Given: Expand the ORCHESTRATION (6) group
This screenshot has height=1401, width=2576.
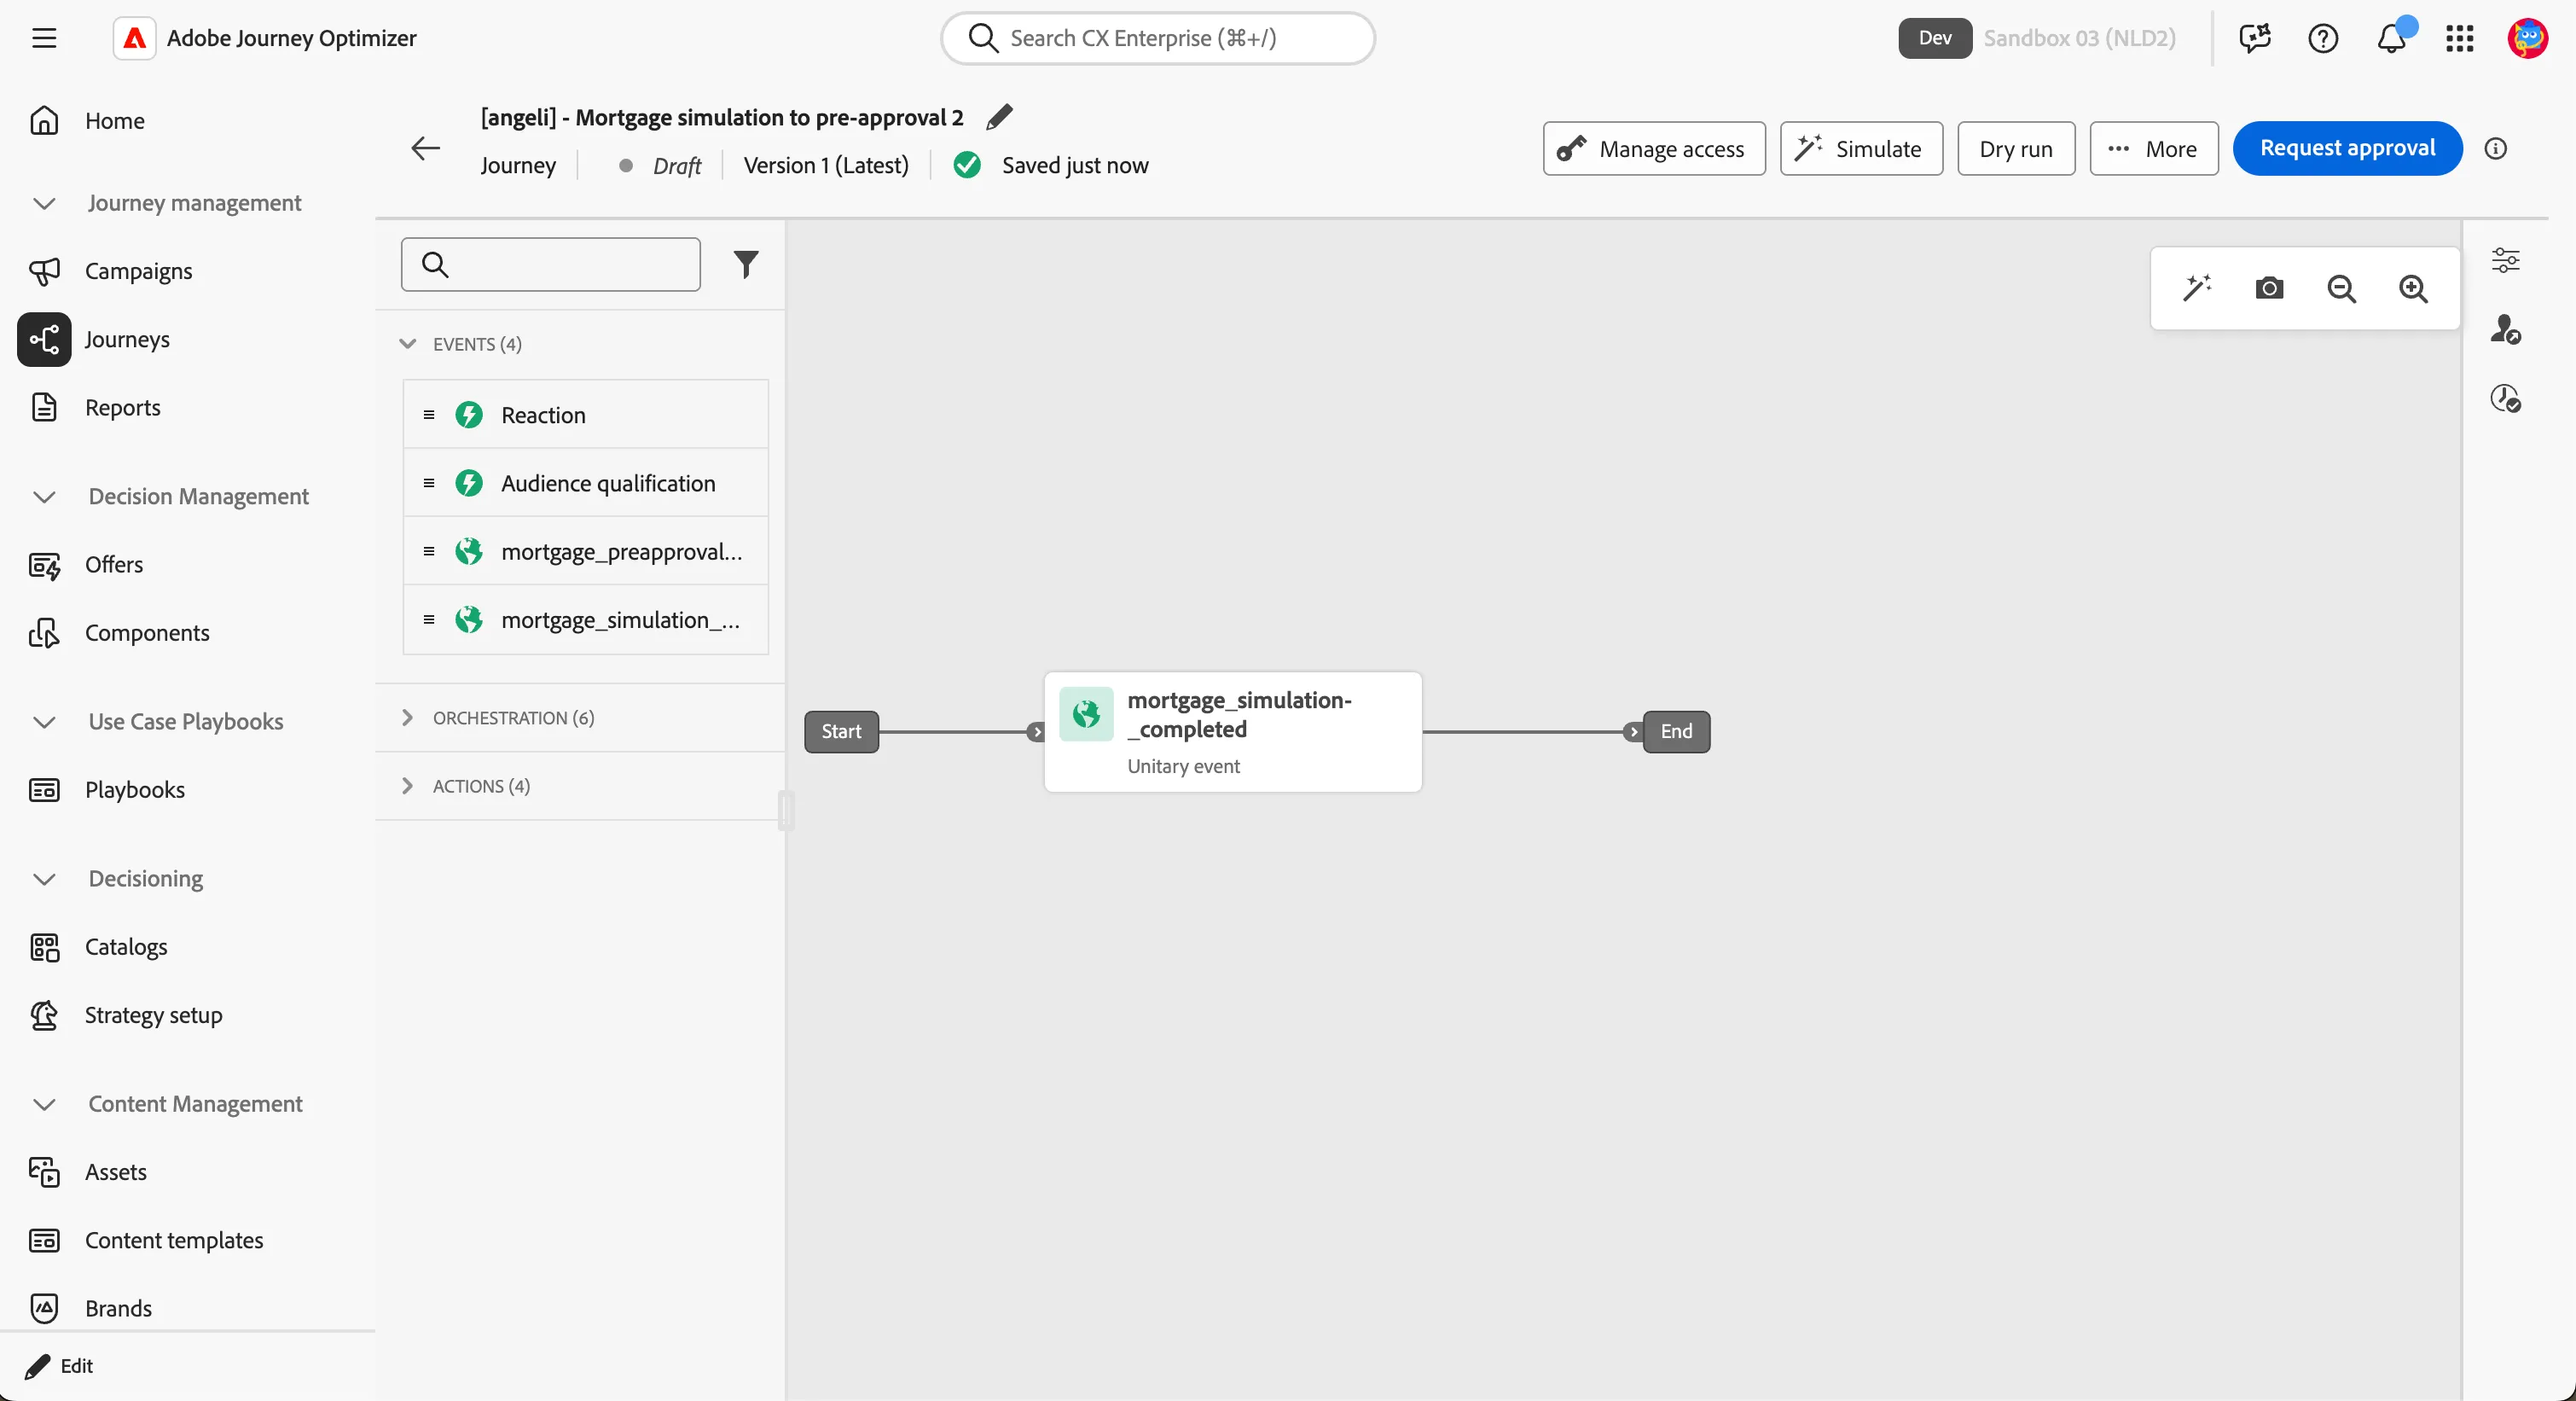Looking at the screenshot, I should (407, 718).
